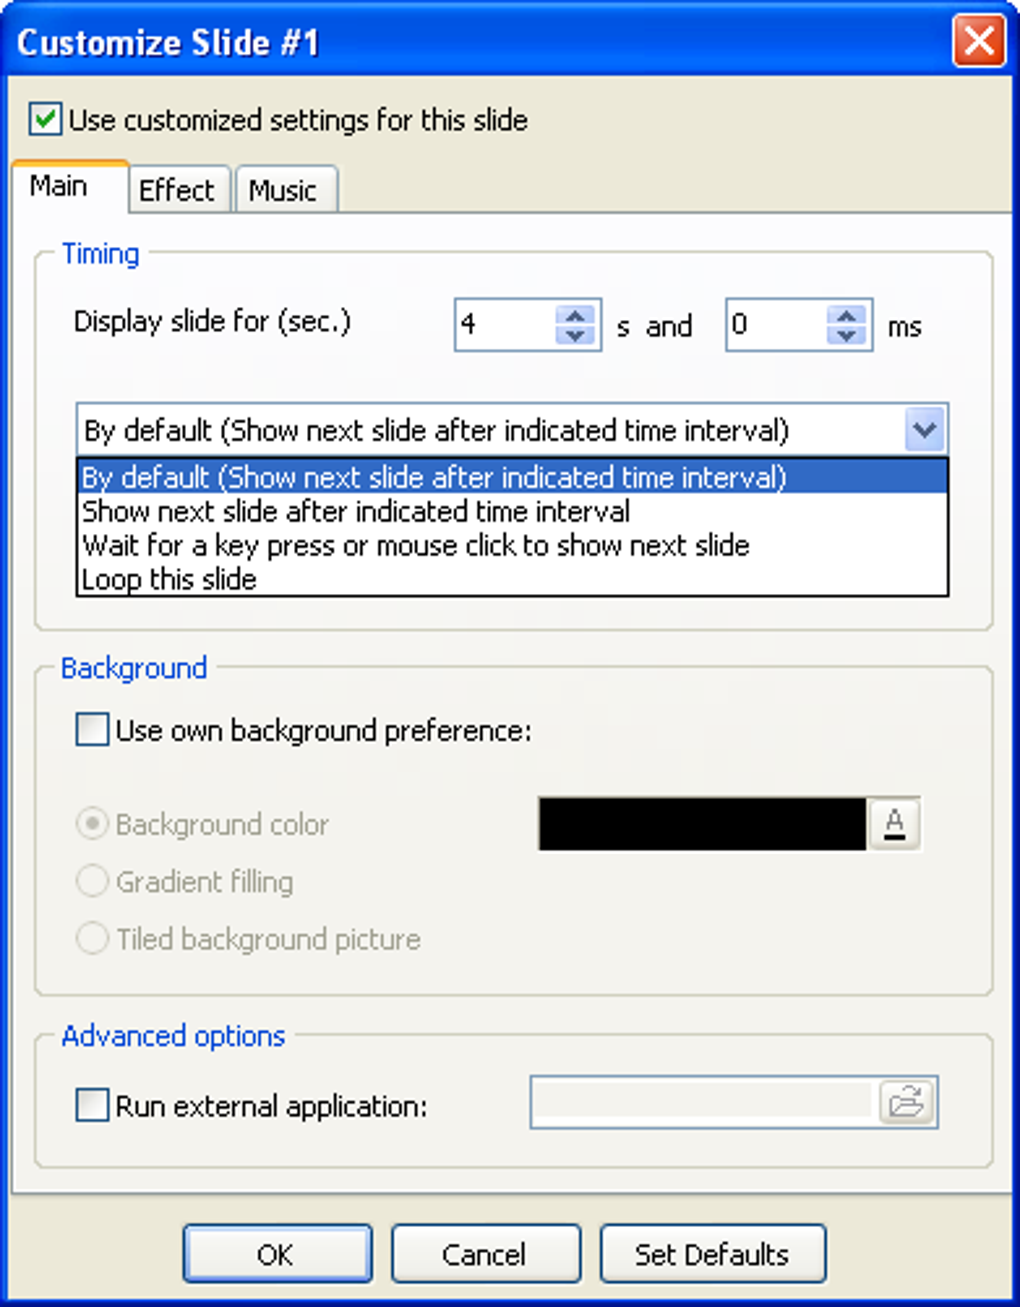1020x1307 pixels.
Task: Choose Loop this slide option
Action: tap(169, 580)
